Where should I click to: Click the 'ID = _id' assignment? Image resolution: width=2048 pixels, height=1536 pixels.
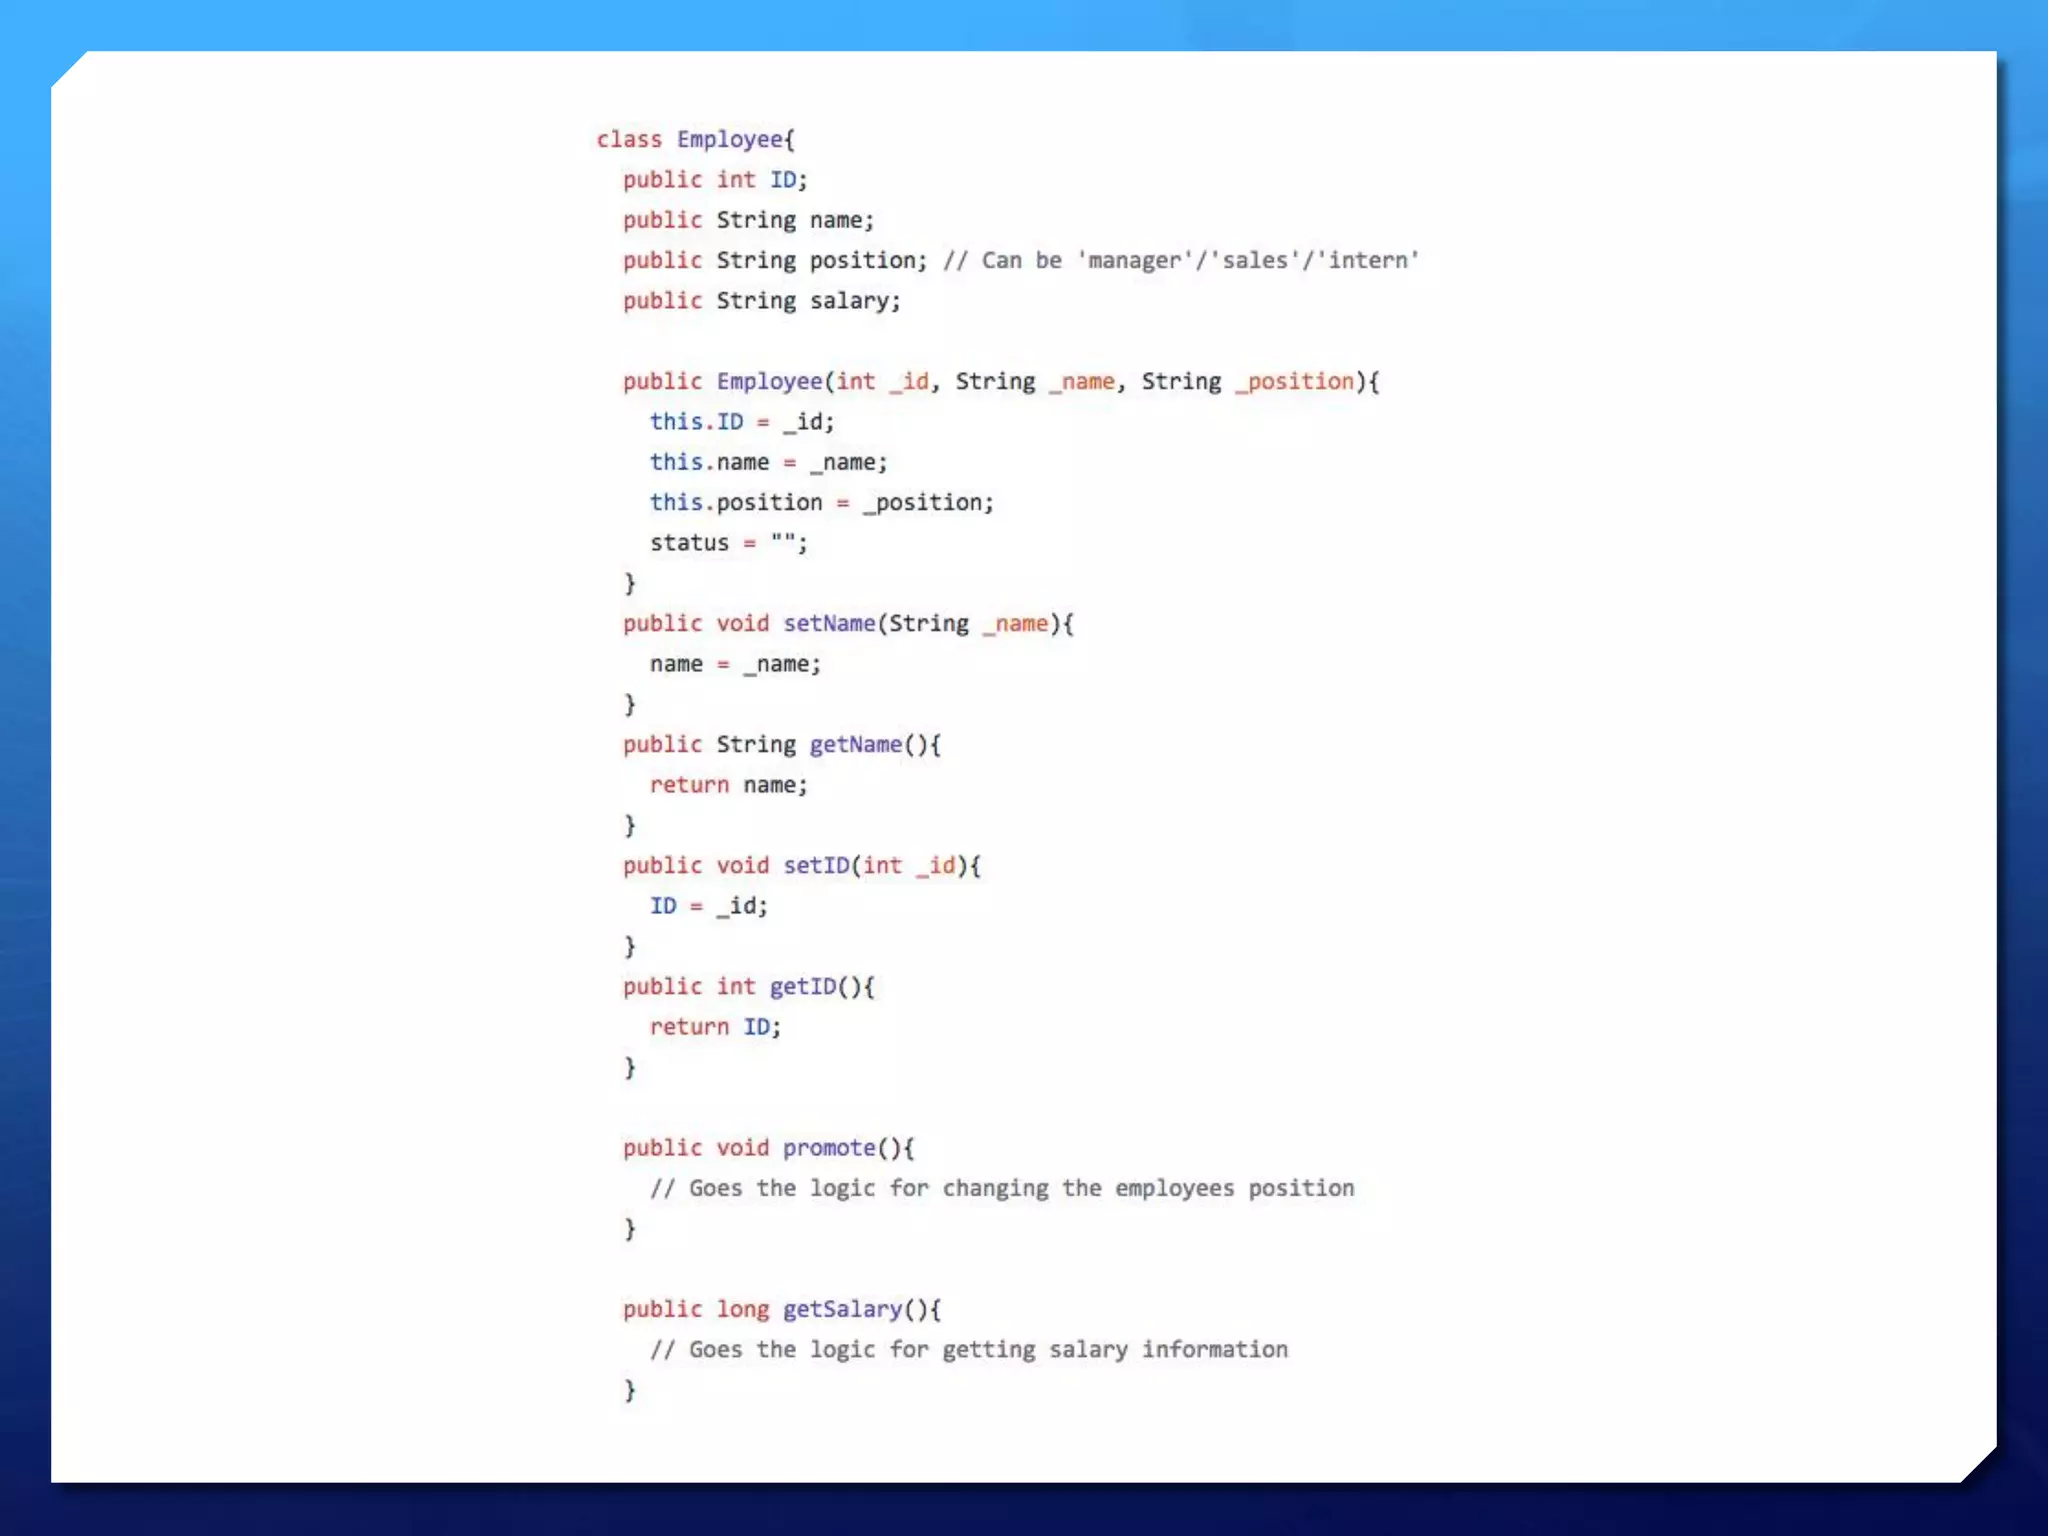[x=708, y=906]
